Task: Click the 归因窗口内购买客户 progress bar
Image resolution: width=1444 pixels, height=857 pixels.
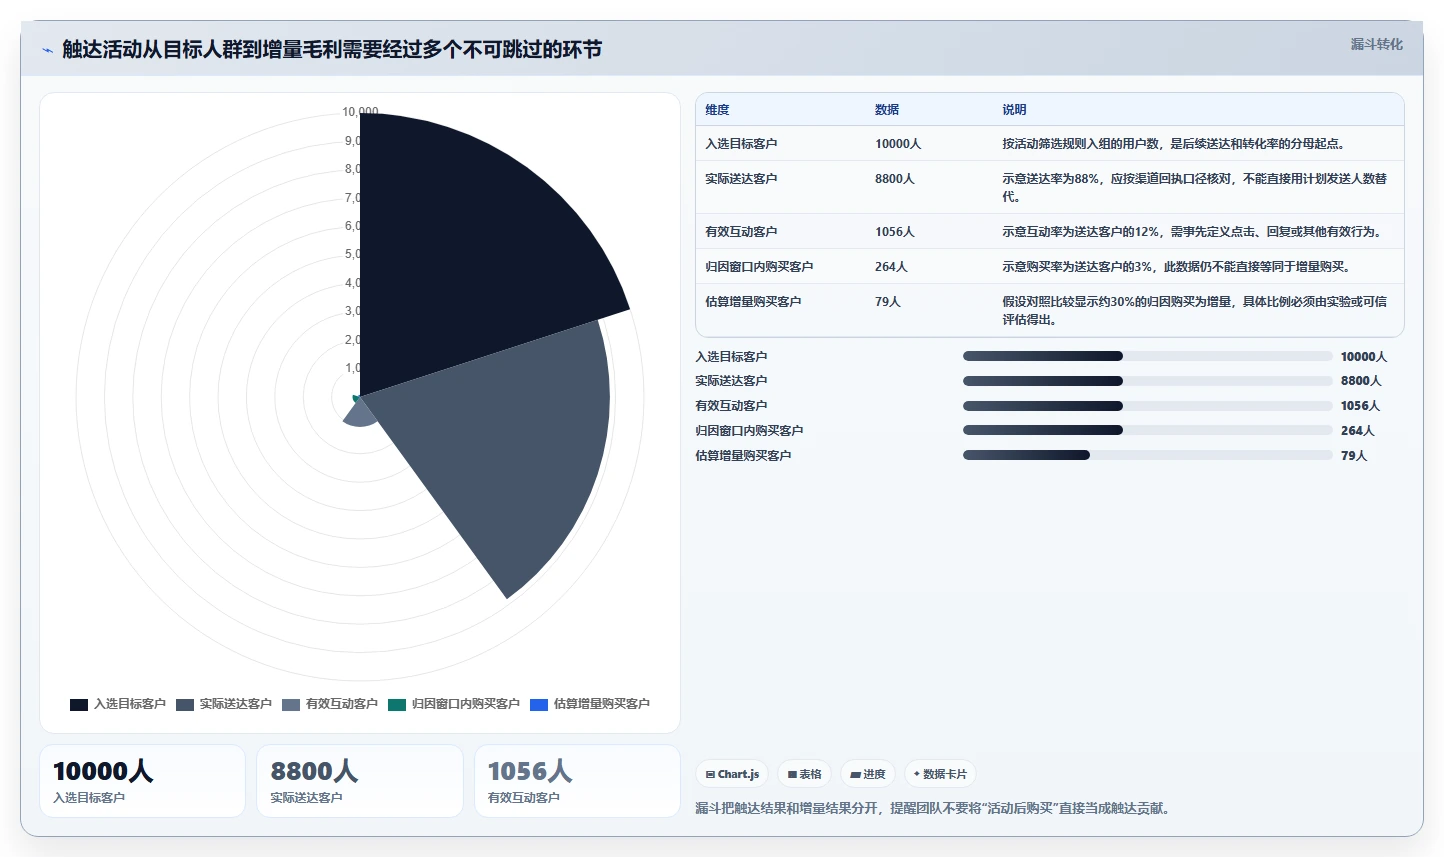Action: click(x=1147, y=431)
